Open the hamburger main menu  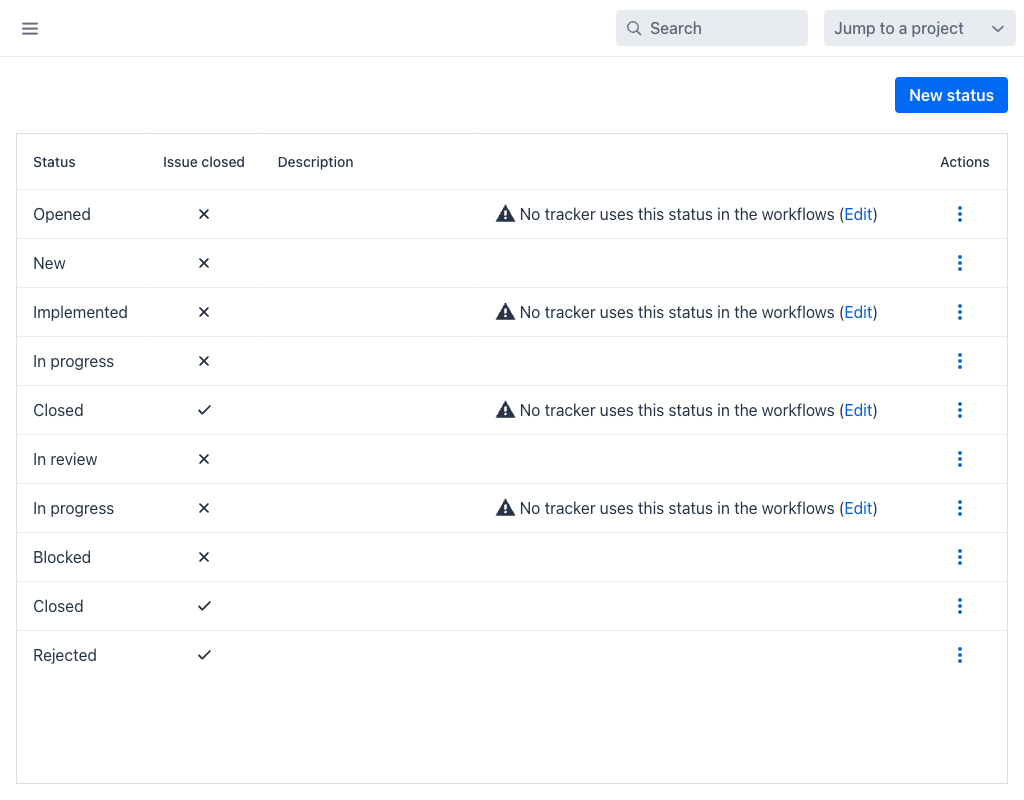tap(30, 28)
